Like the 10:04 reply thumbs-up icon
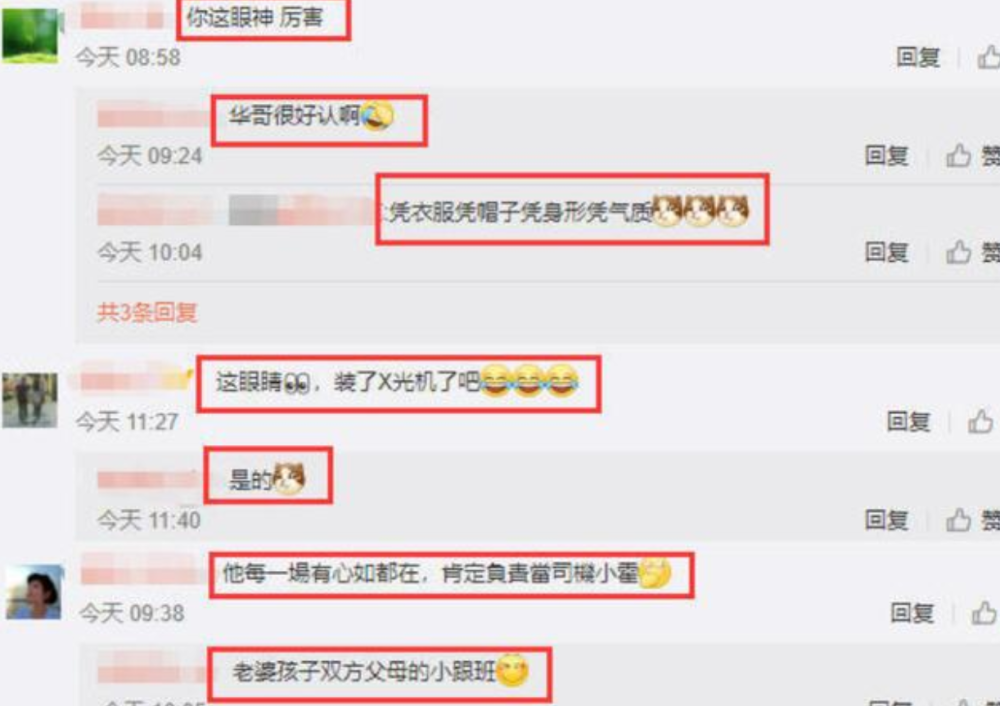This screenshot has height=706, width=1000. [x=958, y=253]
